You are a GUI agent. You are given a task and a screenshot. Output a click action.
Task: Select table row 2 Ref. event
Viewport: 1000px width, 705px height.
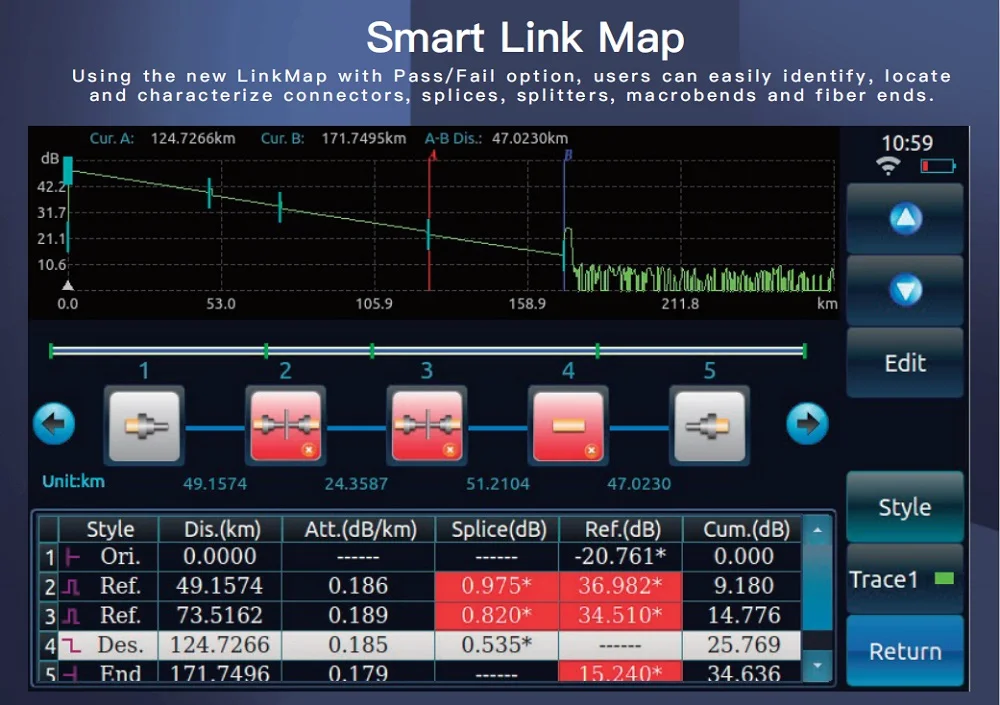[x=420, y=586]
